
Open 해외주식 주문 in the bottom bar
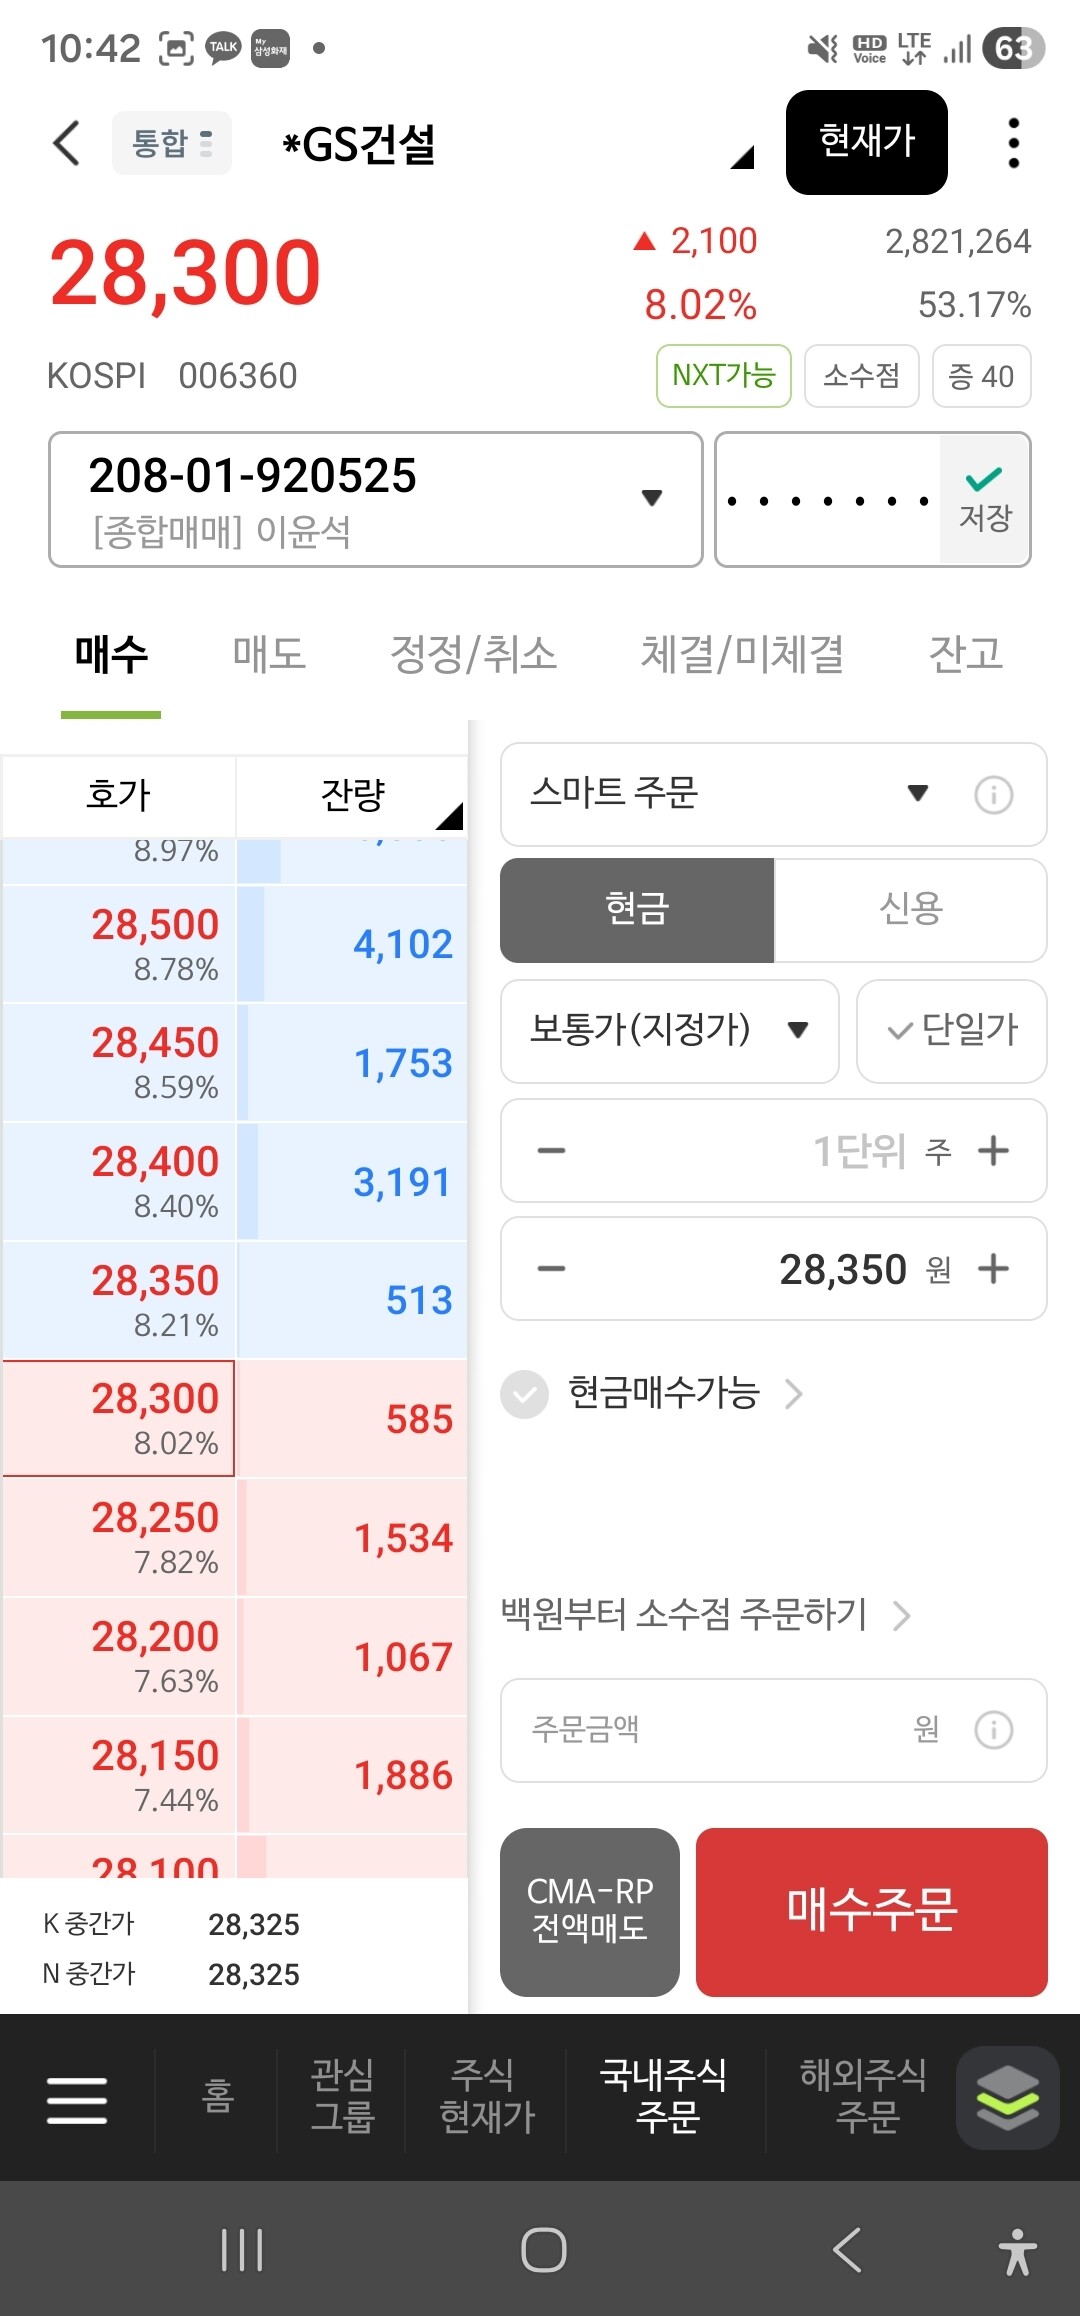click(x=864, y=2097)
